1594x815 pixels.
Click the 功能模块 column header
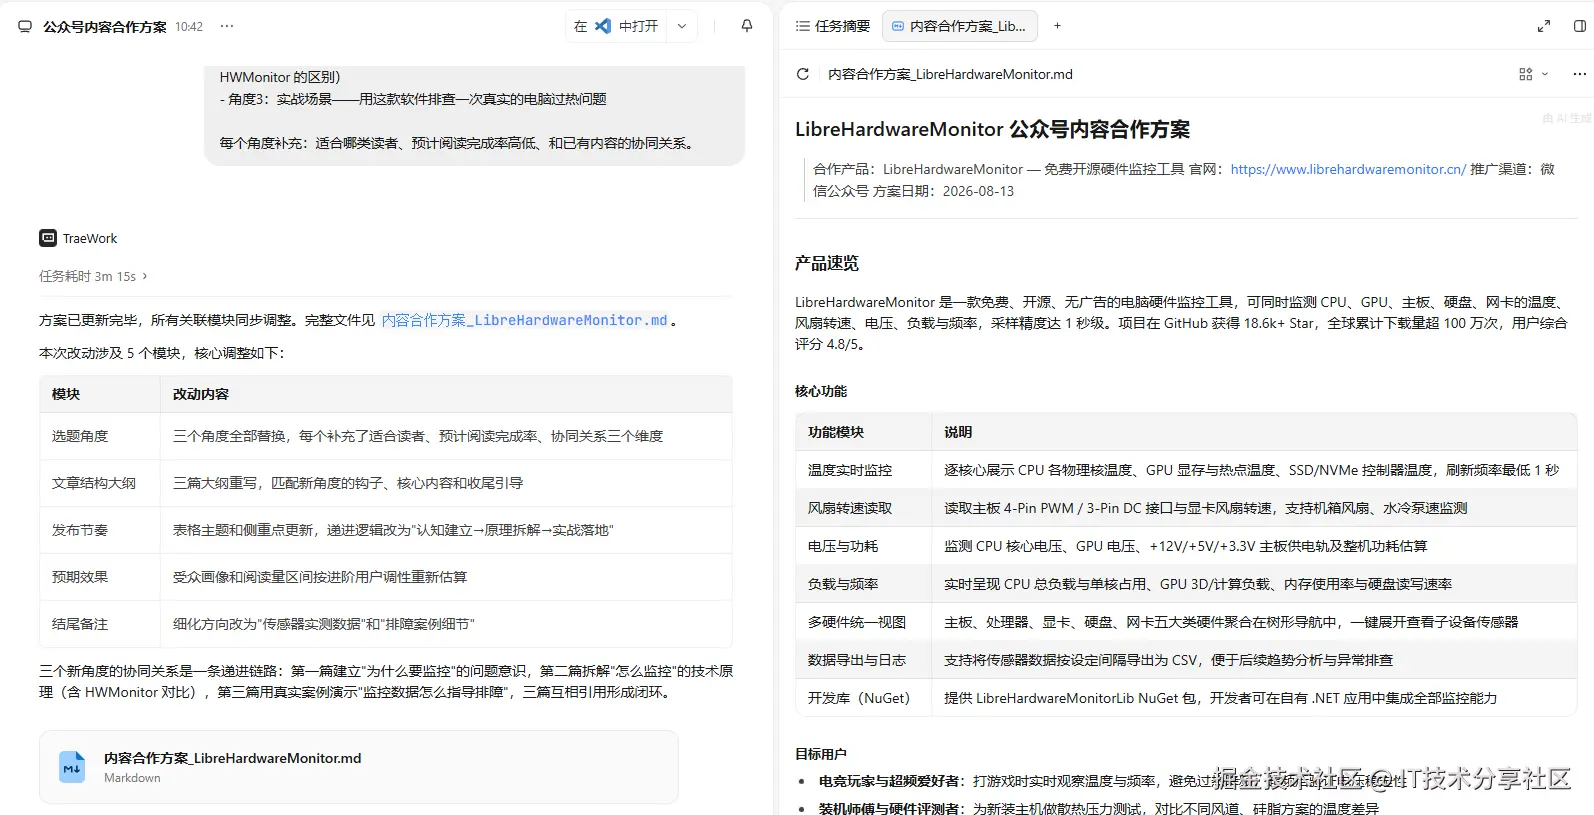(x=836, y=432)
